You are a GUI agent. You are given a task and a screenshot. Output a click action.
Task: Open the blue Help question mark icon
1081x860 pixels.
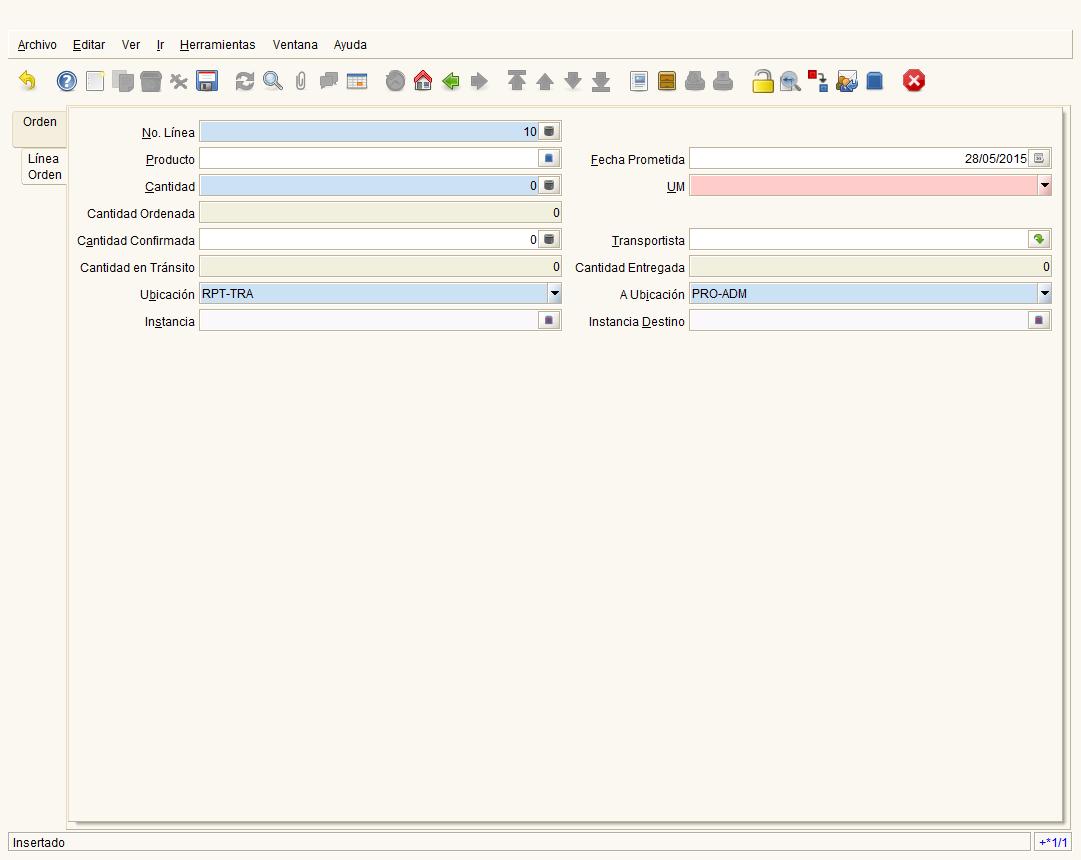coord(67,81)
